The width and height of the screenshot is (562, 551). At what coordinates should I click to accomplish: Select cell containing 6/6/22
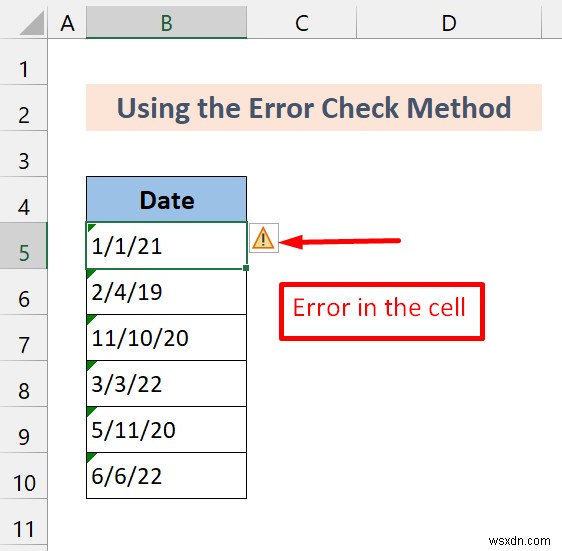pos(166,475)
